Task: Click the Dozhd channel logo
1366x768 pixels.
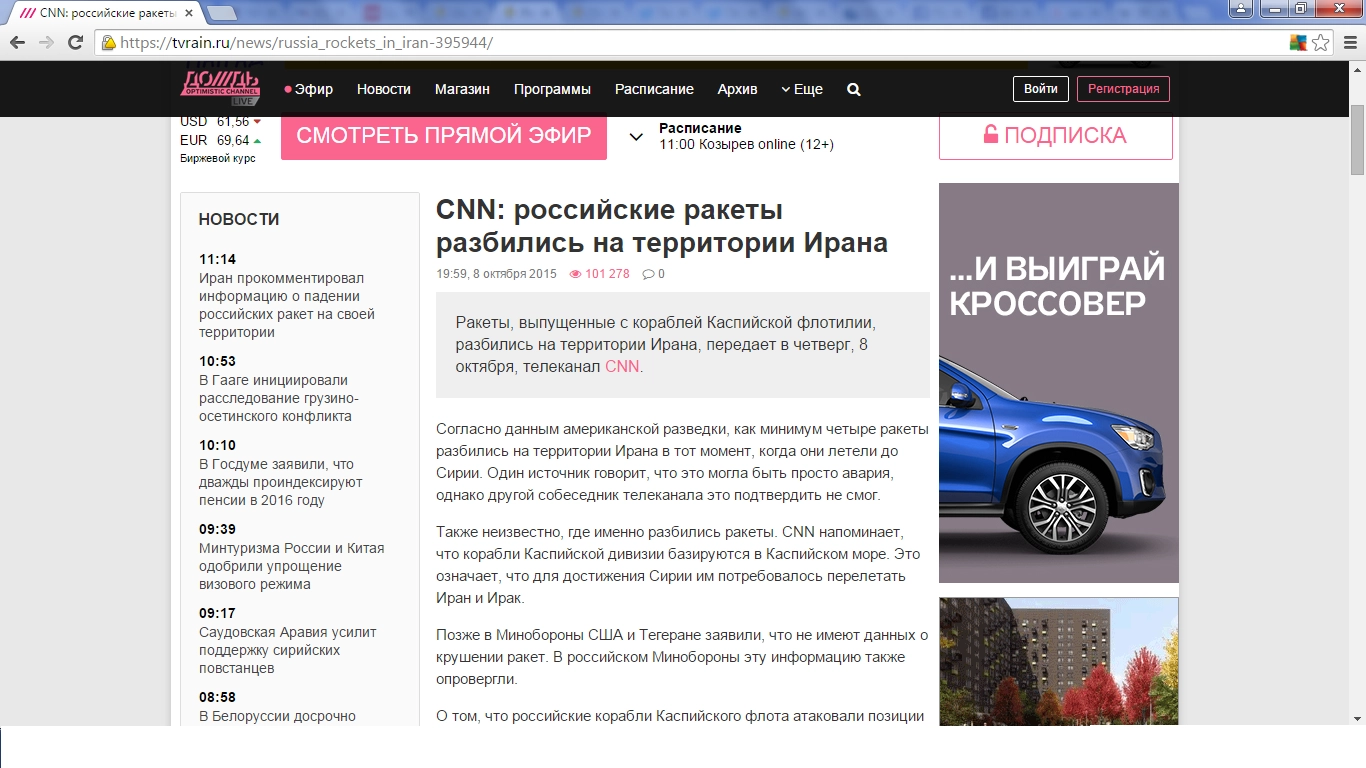Action: point(220,88)
